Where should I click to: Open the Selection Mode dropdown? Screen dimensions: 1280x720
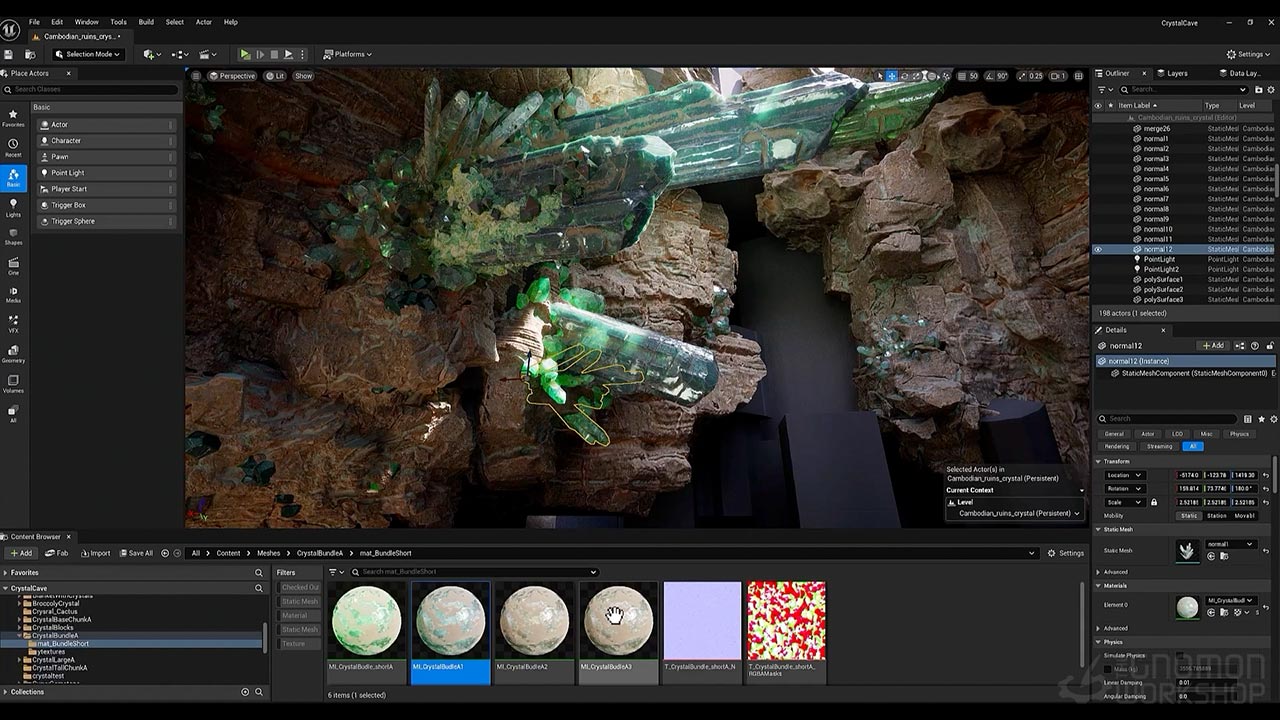coord(87,54)
